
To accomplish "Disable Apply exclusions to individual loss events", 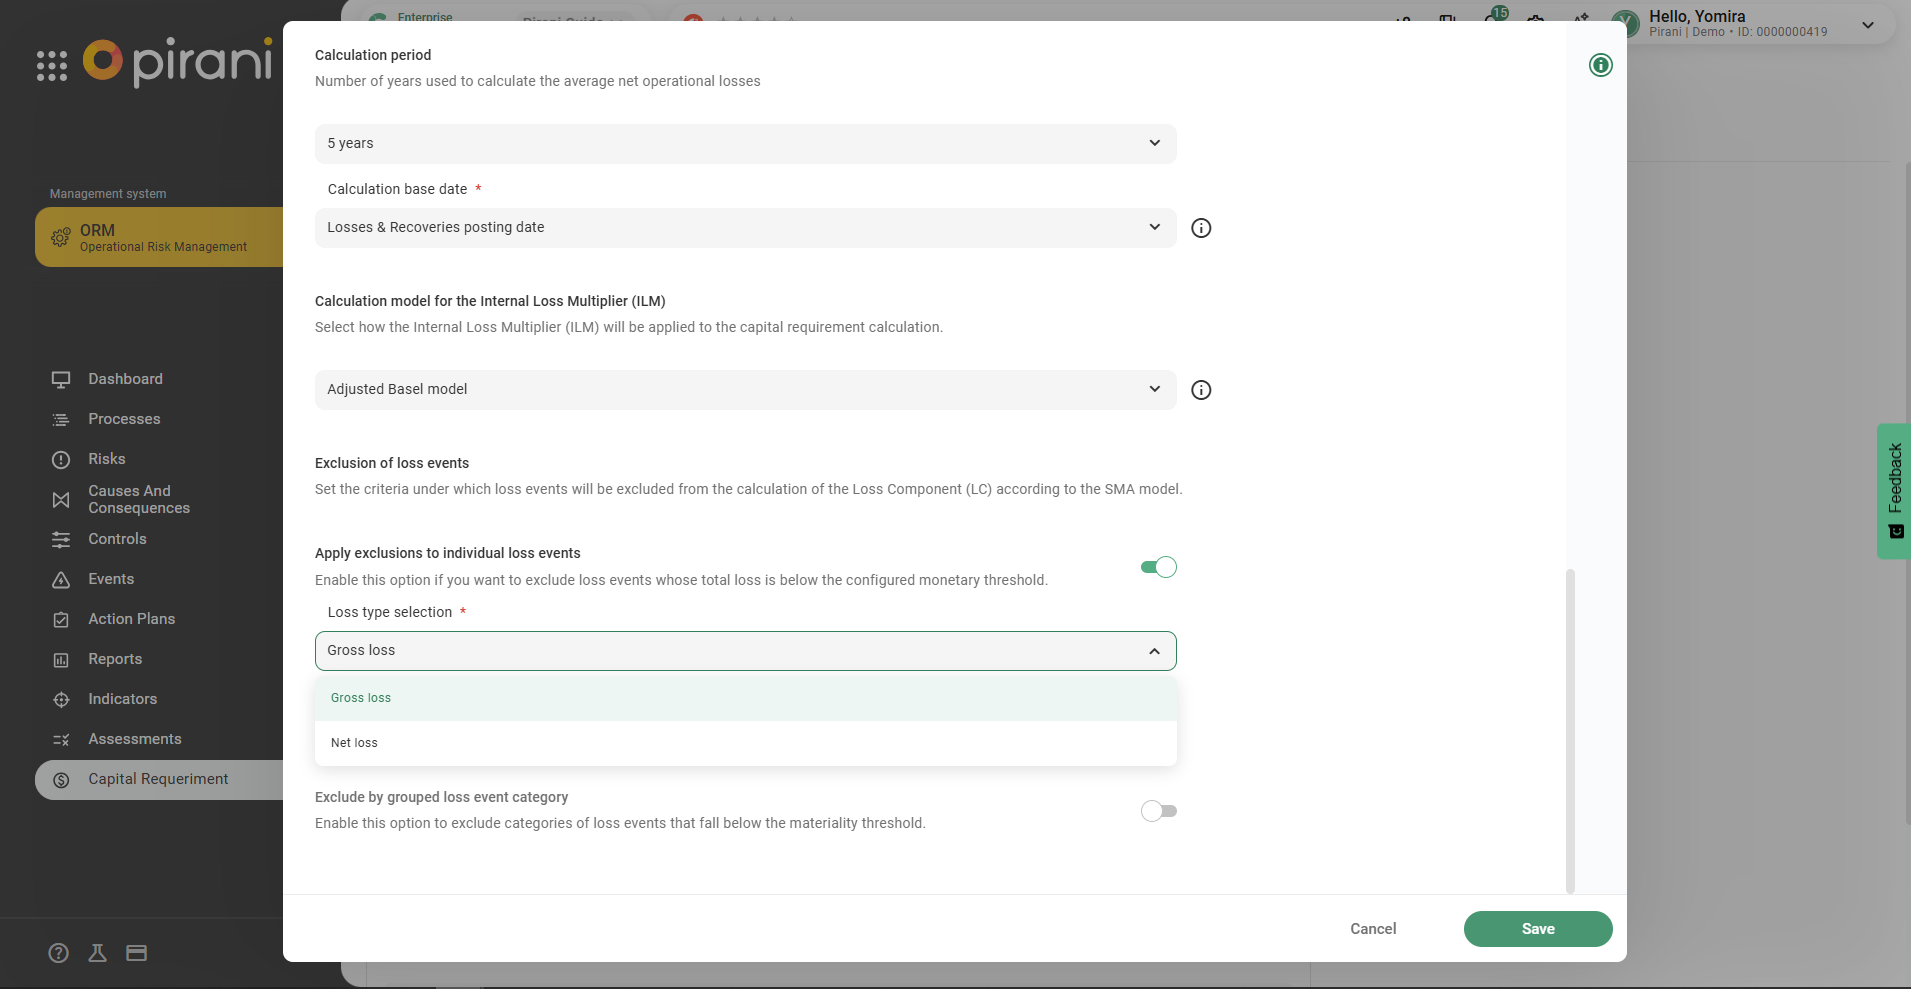I will point(1158,567).
